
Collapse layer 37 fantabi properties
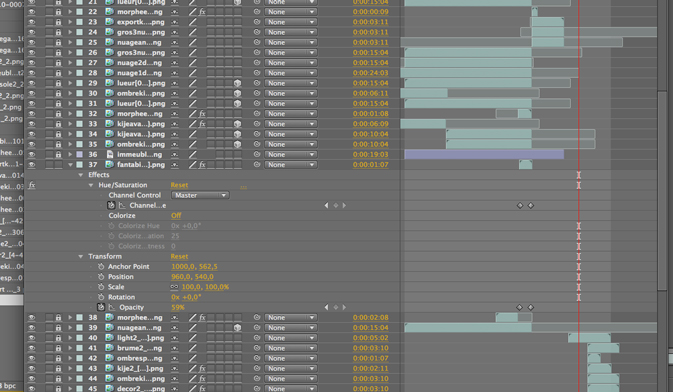70,164
